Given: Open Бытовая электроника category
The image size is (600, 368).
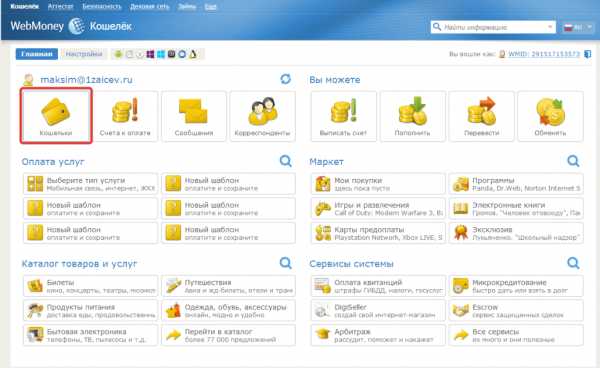Looking at the screenshot, I should click(90, 335).
